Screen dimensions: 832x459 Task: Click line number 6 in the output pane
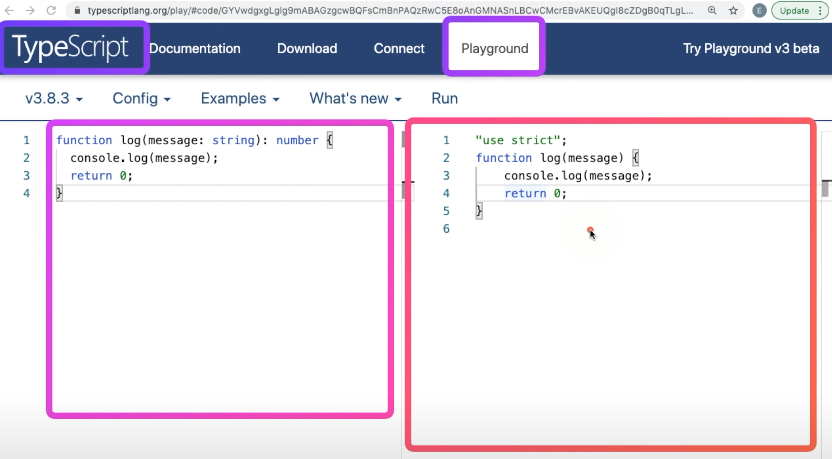[446, 229]
